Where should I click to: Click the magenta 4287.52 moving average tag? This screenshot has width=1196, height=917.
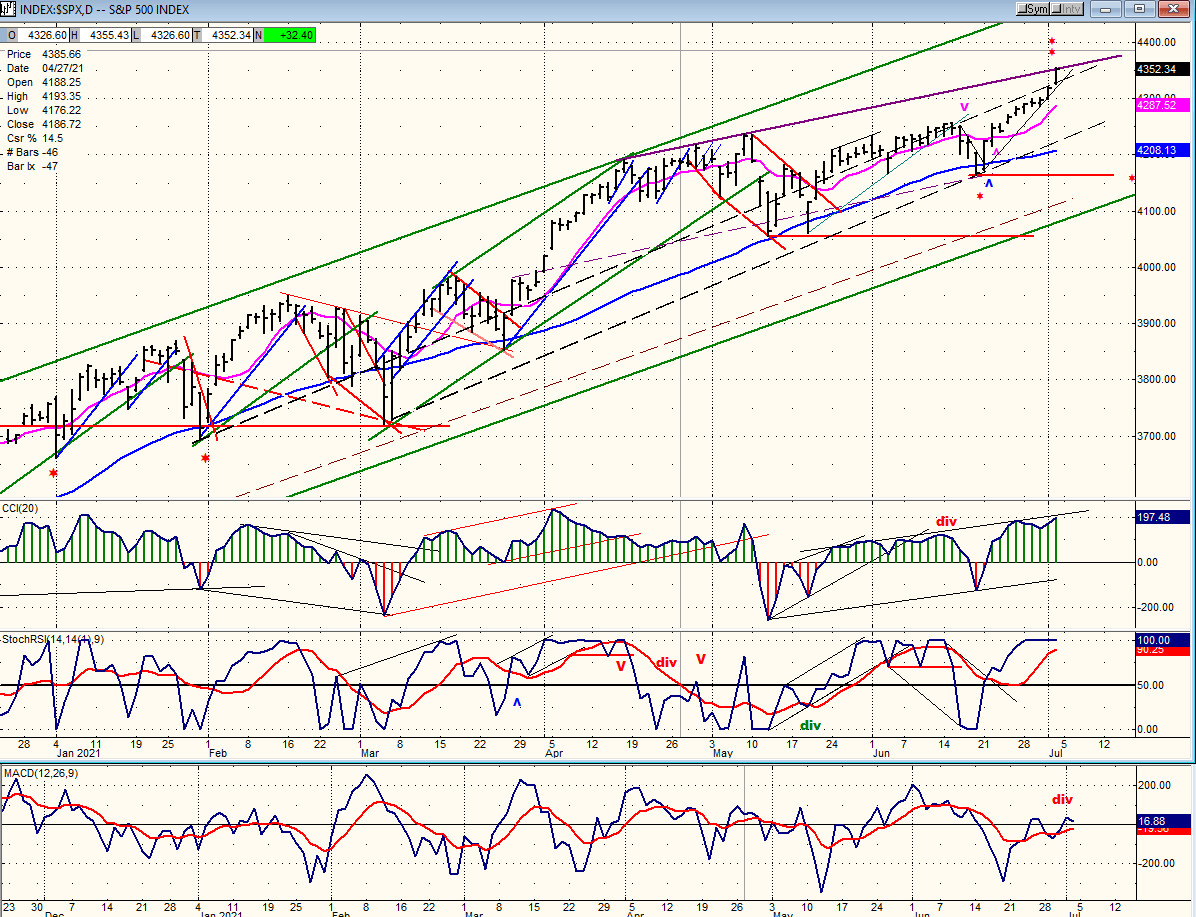1162,105
